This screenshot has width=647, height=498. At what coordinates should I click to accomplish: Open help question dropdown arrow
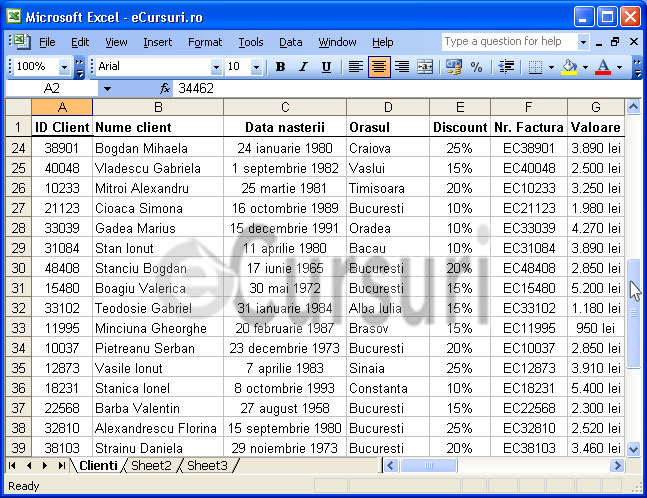[583, 42]
